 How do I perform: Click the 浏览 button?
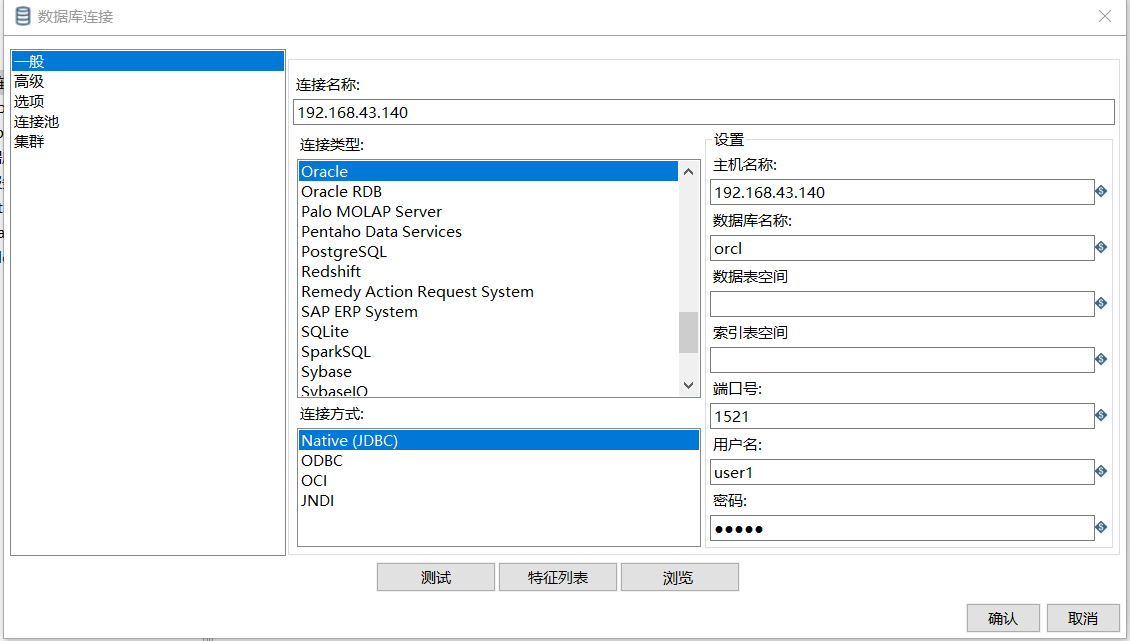(x=680, y=576)
